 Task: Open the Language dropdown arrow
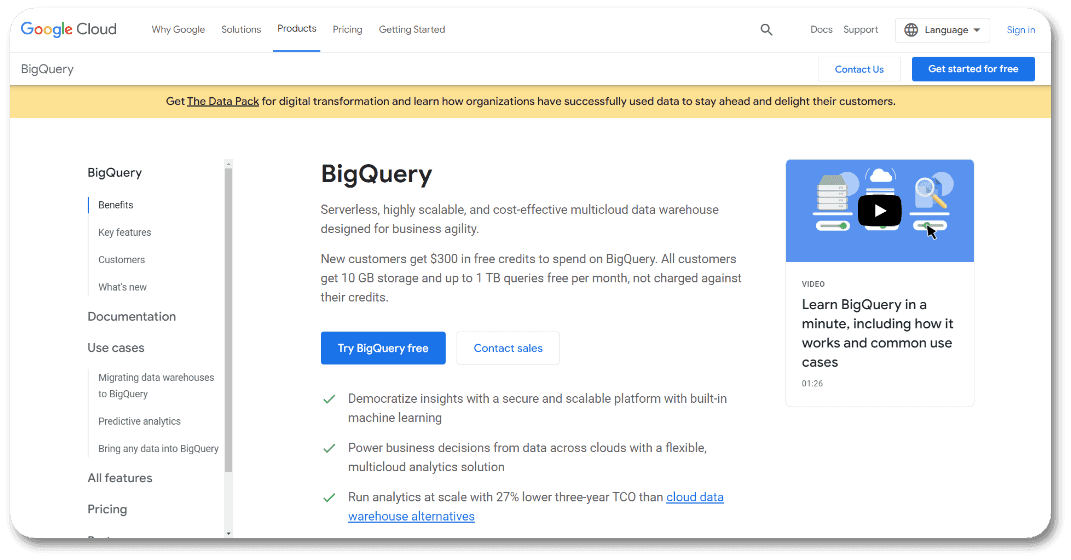tap(977, 30)
